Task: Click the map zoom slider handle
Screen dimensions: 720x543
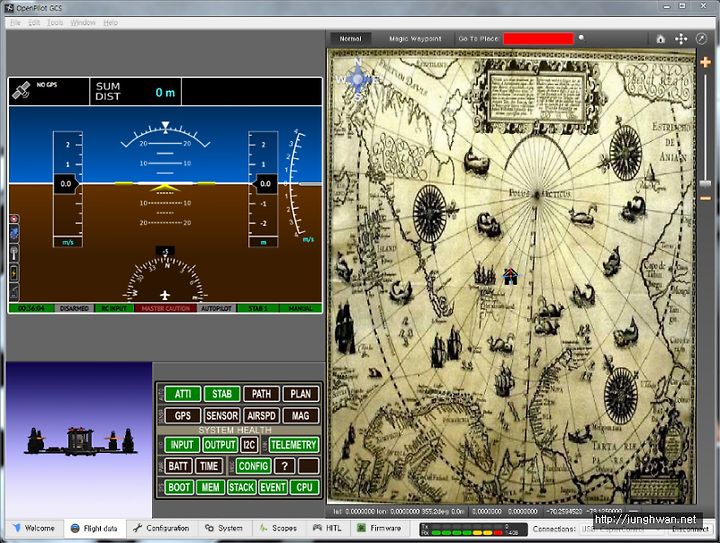Action: [x=705, y=184]
